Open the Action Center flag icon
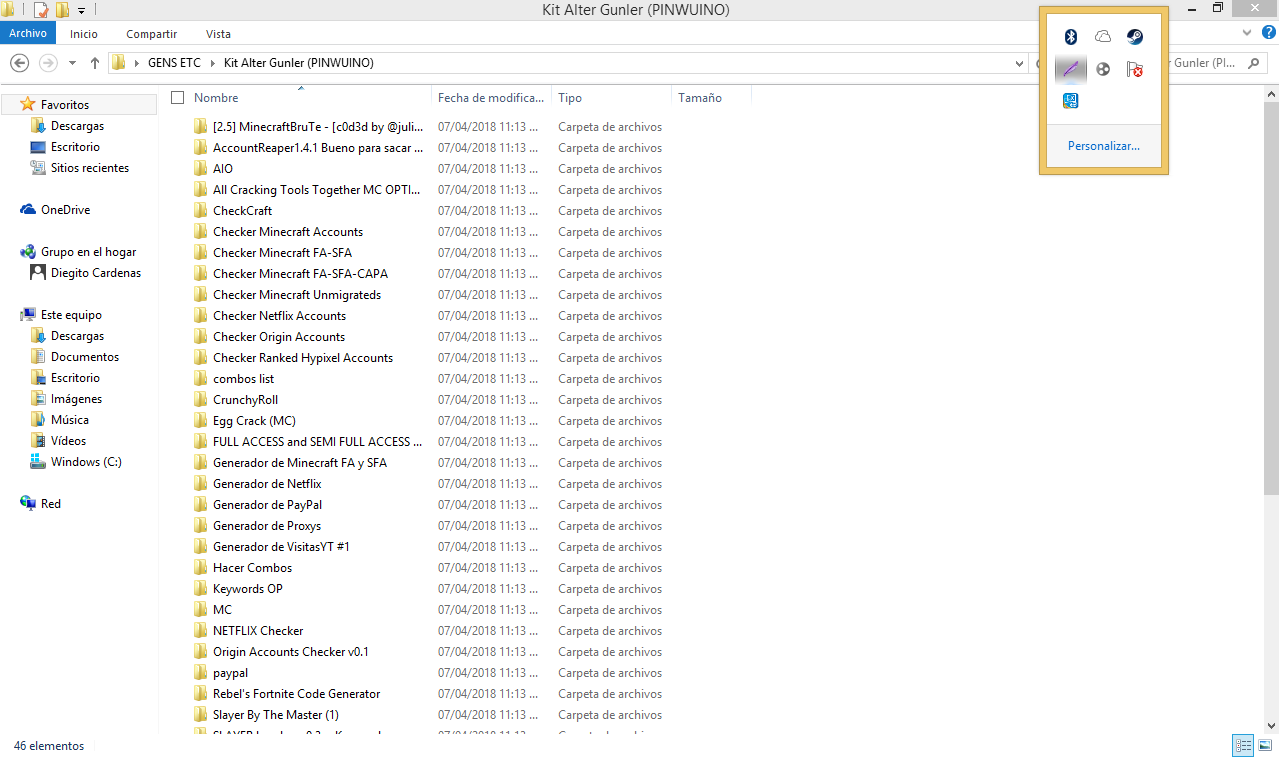 (1135, 69)
